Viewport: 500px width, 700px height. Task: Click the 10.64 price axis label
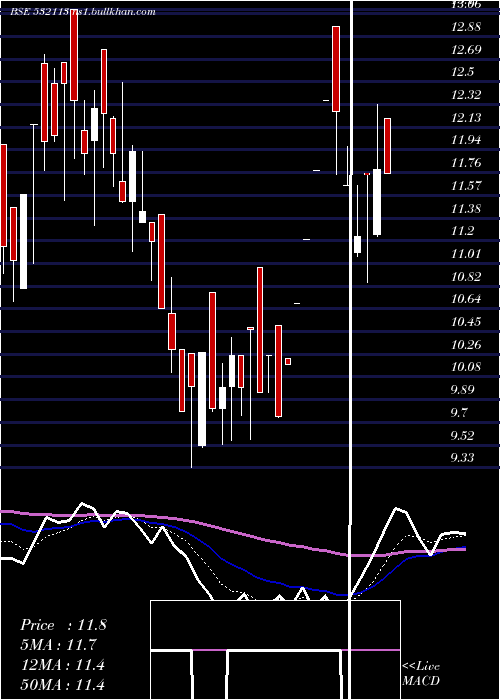coord(466,299)
